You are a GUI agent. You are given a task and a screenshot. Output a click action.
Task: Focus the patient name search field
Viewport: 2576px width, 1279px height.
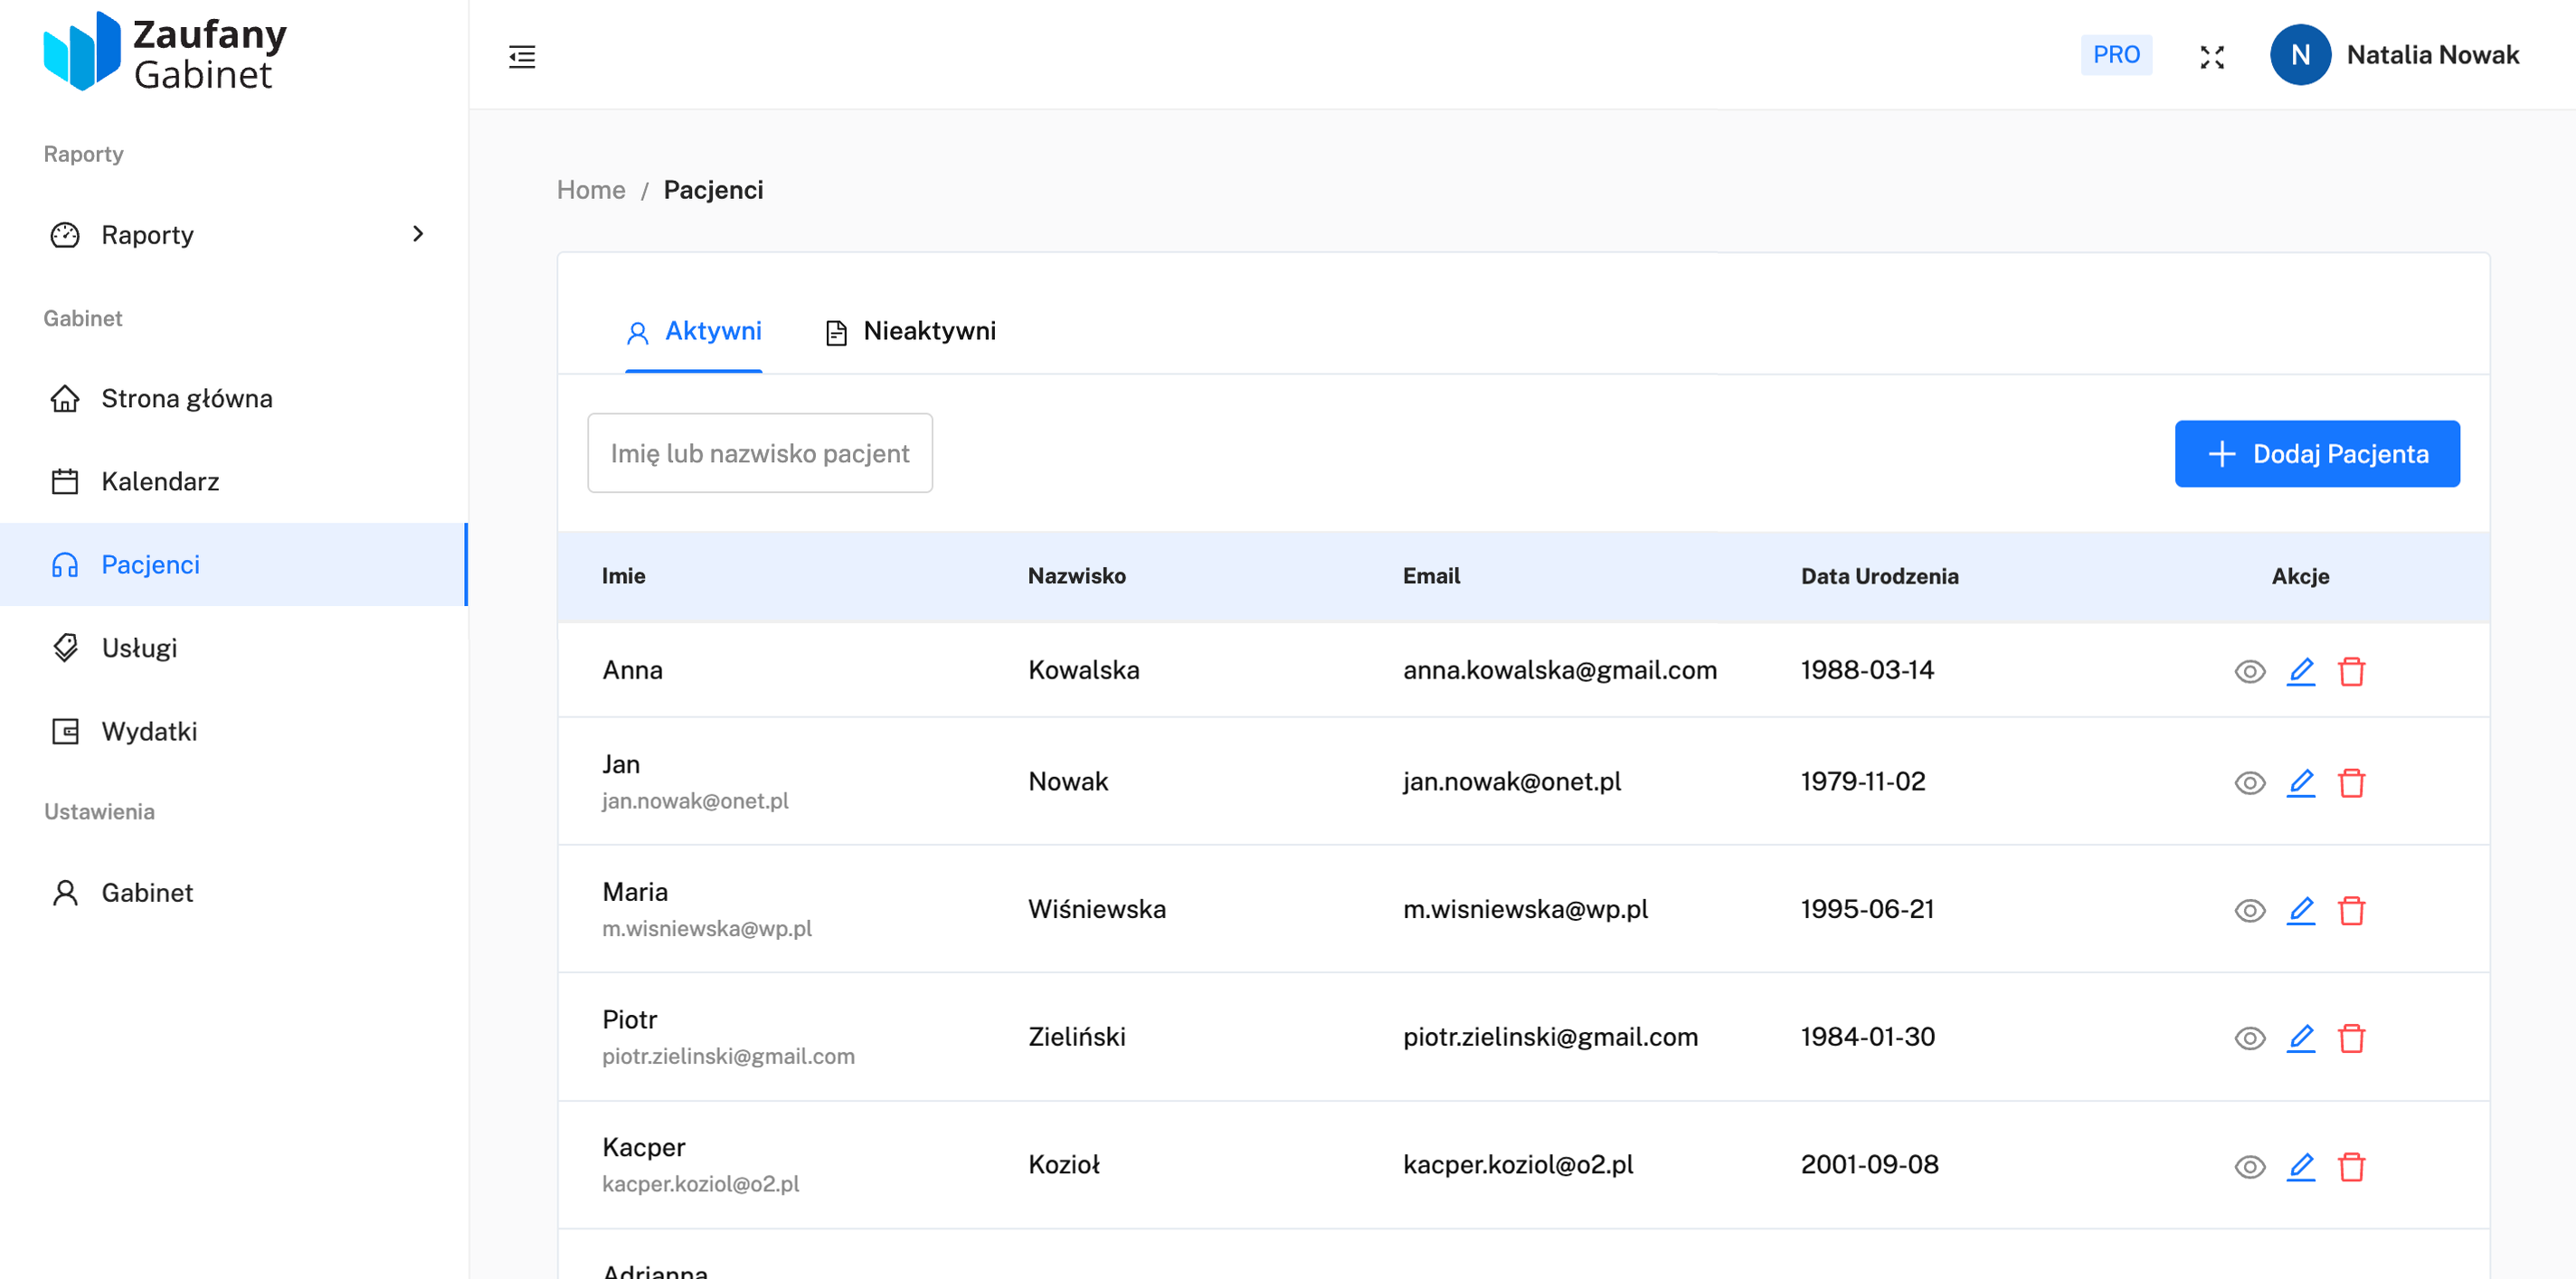(x=760, y=454)
